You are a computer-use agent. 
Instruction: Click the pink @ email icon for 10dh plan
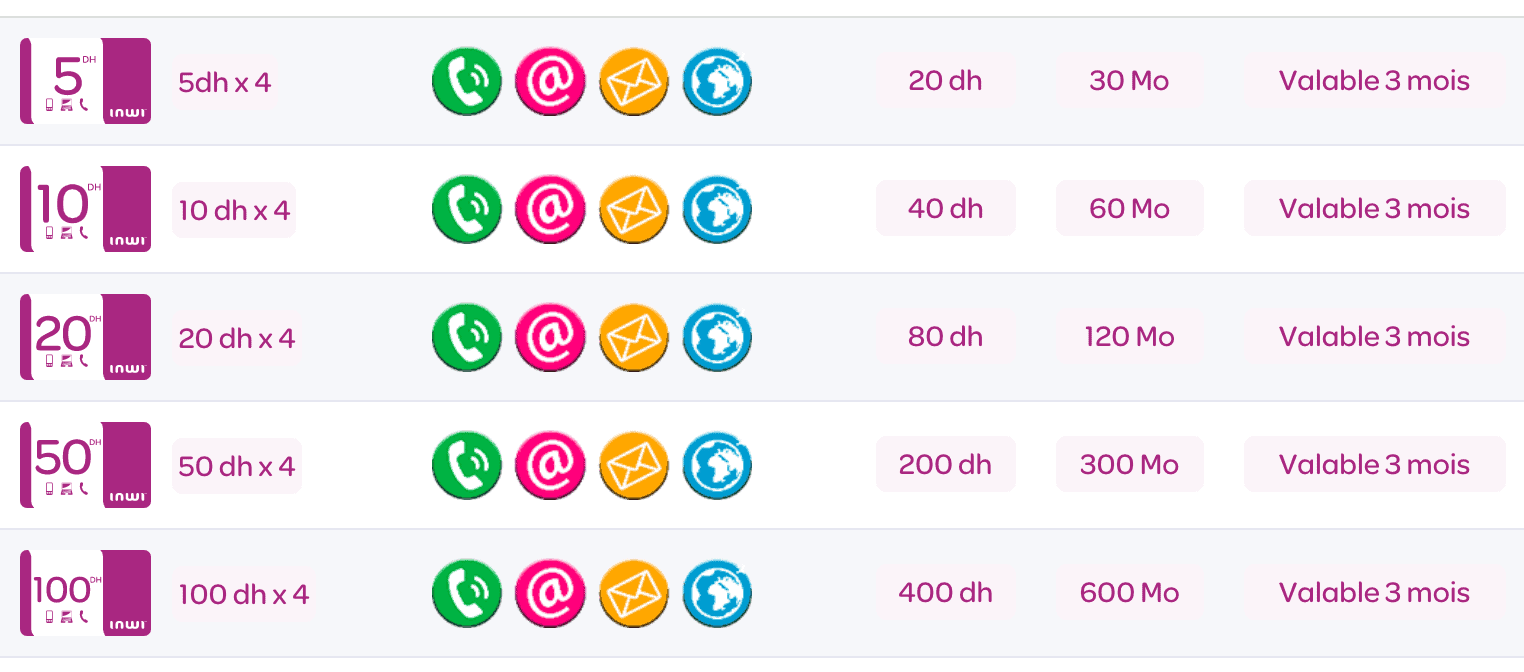click(x=550, y=209)
